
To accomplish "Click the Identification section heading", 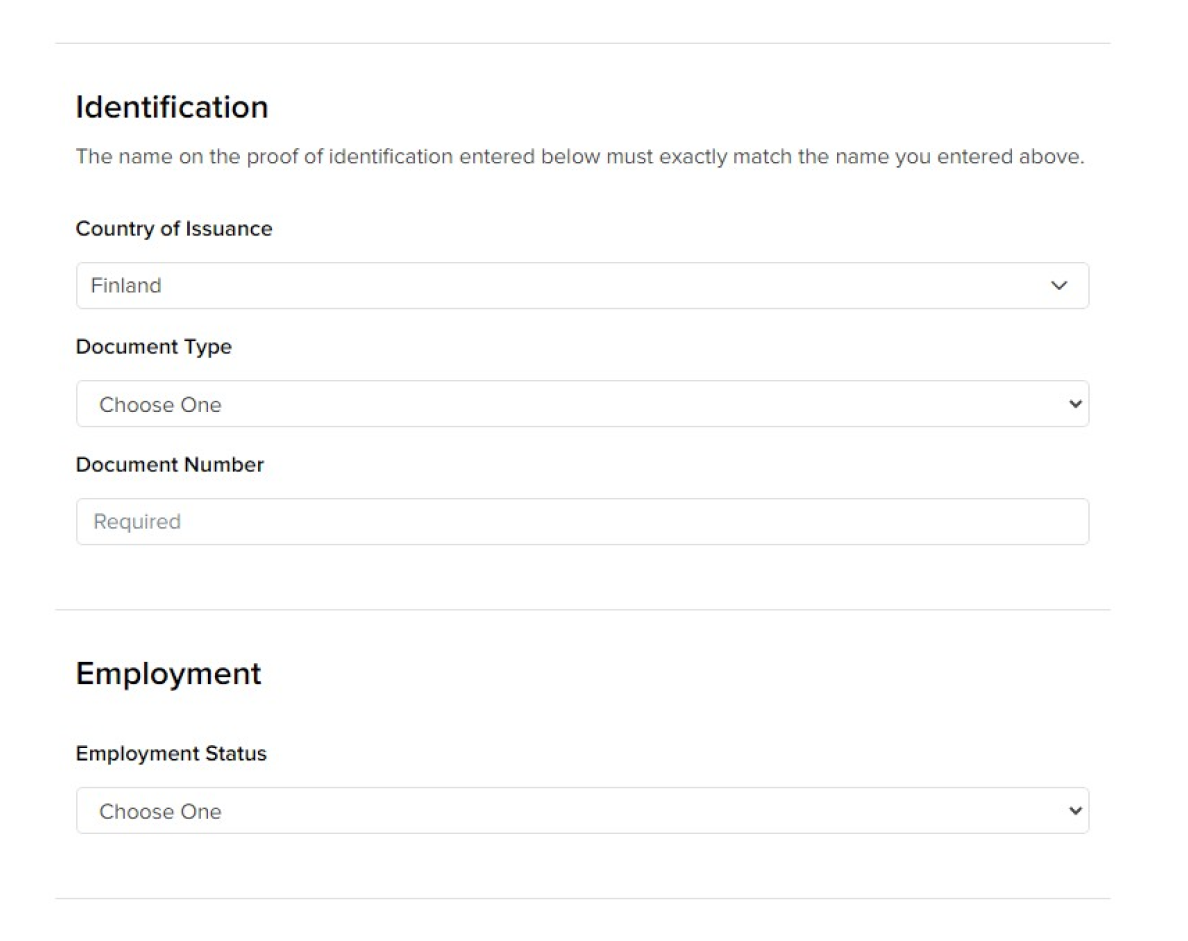I will [x=171, y=107].
